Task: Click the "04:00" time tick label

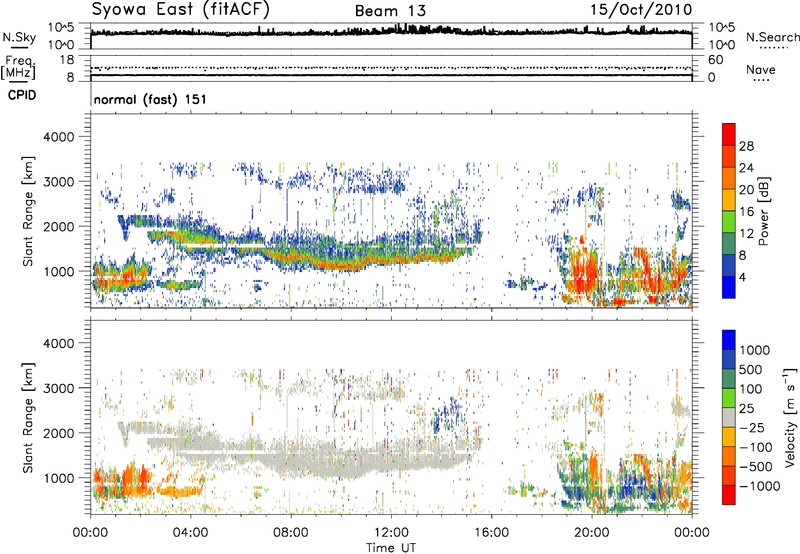Action: [191, 533]
